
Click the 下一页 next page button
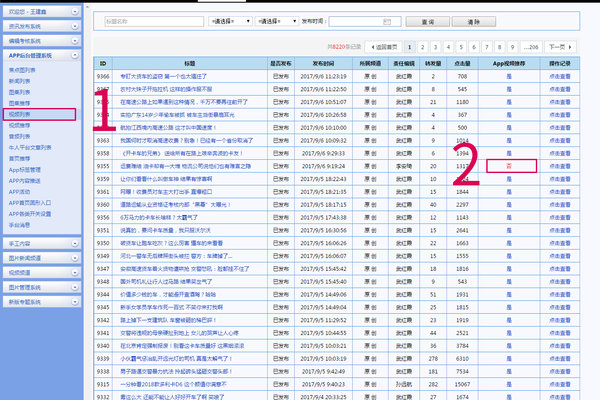coord(563,46)
